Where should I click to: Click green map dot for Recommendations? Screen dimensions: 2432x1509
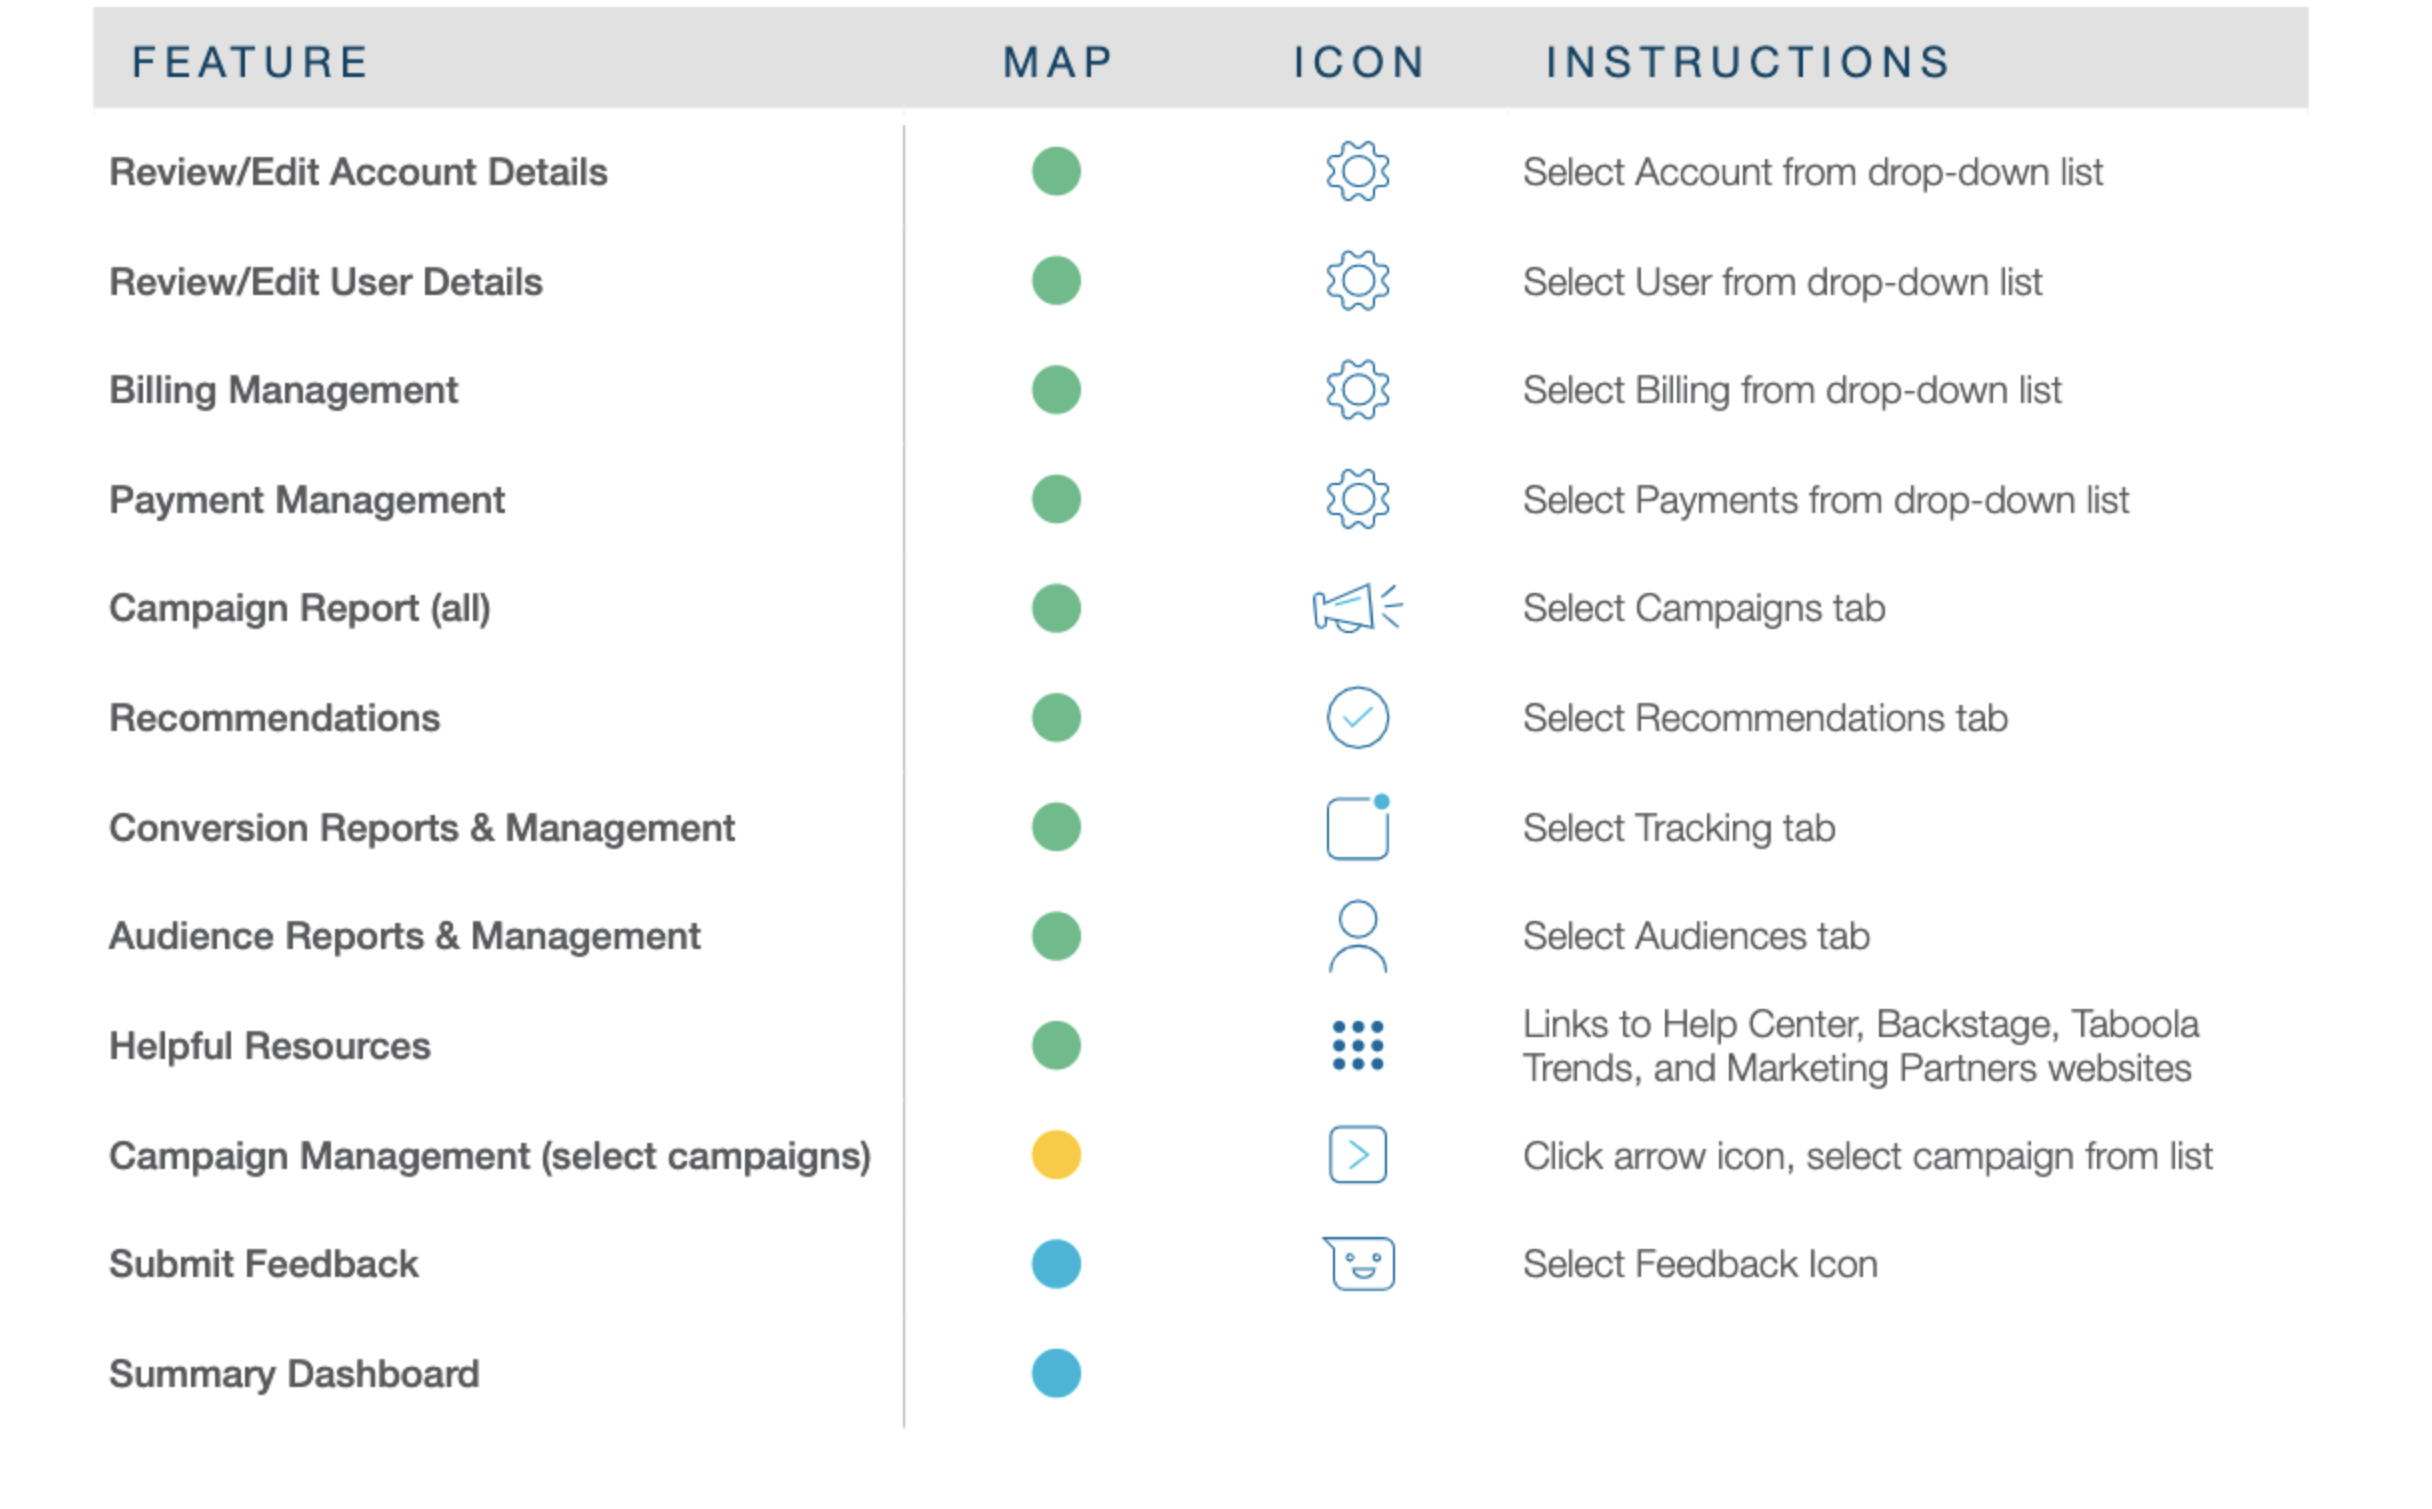1056,718
